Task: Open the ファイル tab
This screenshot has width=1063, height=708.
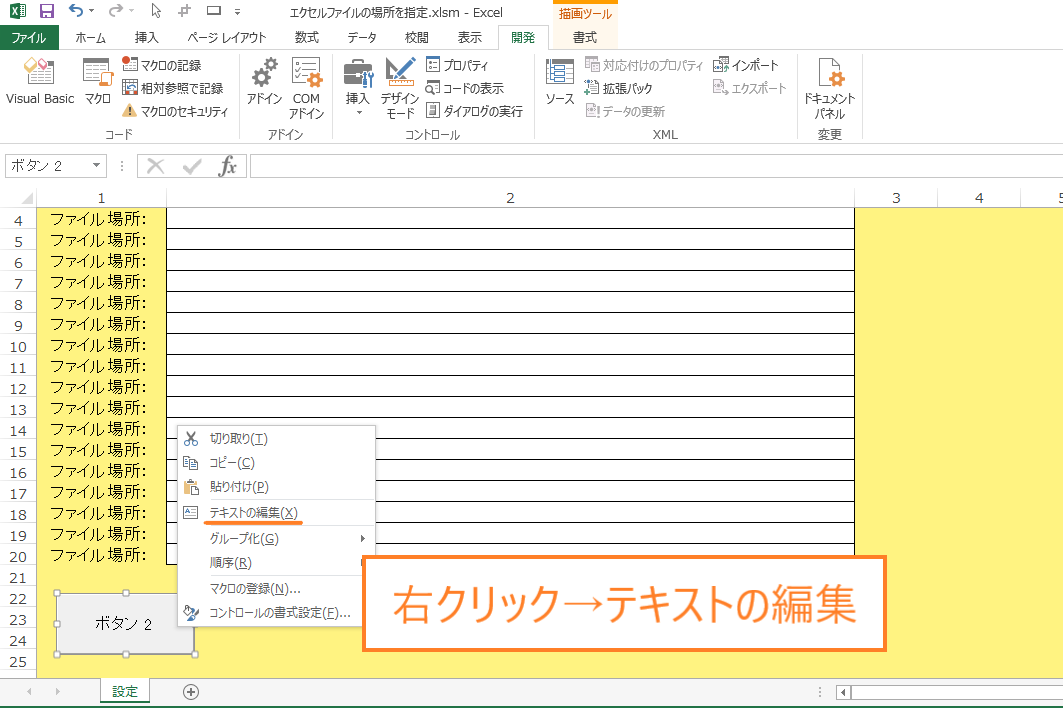Action: 29,37
